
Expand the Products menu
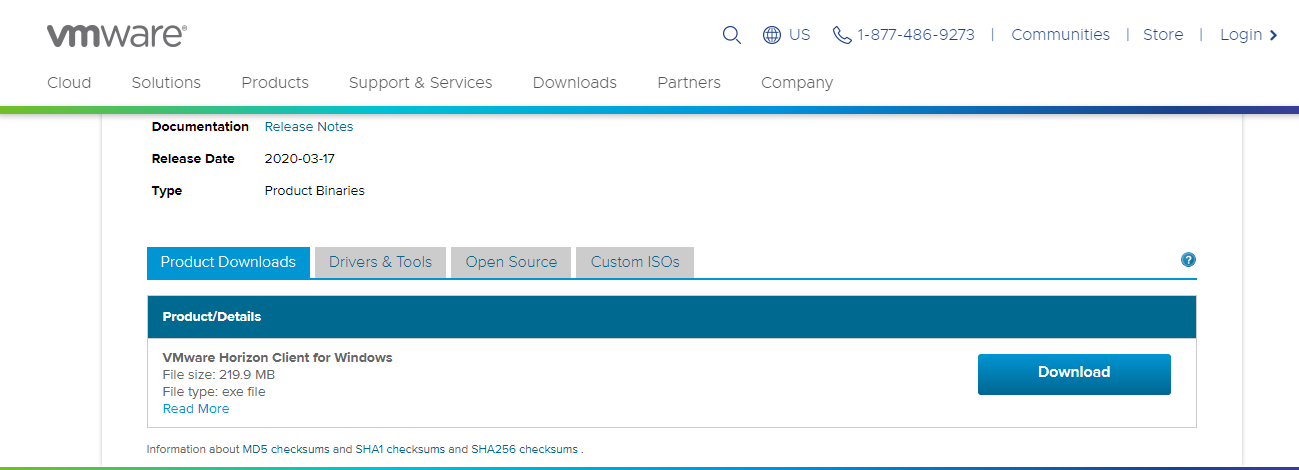tap(275, 83)
